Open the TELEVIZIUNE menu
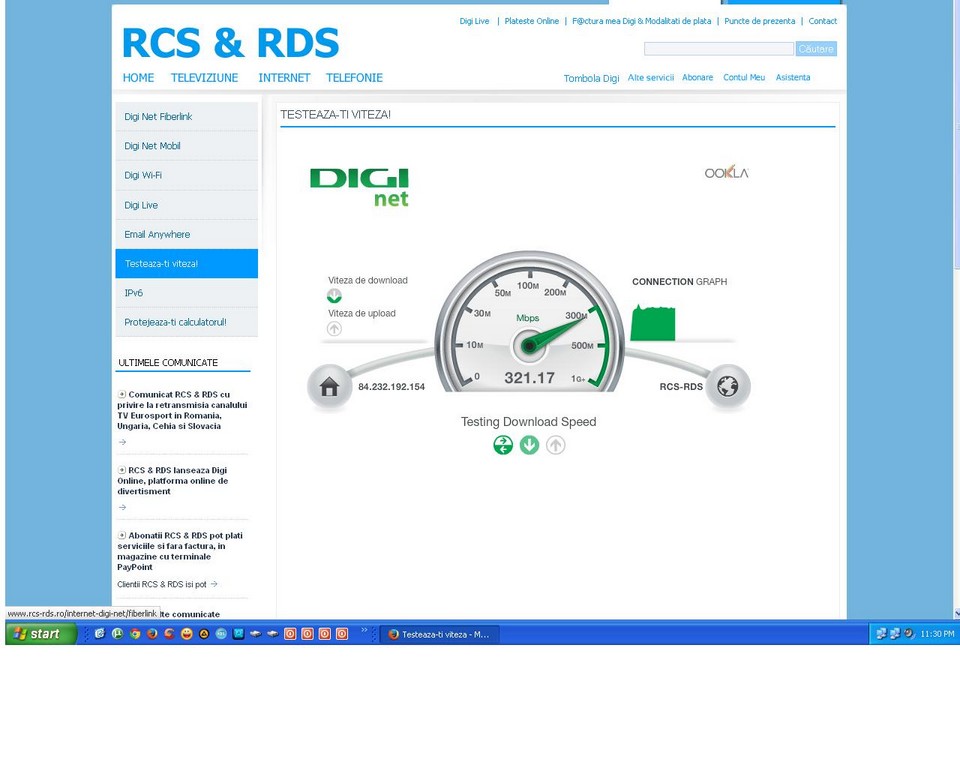960x768 pixels. [204, 78]
